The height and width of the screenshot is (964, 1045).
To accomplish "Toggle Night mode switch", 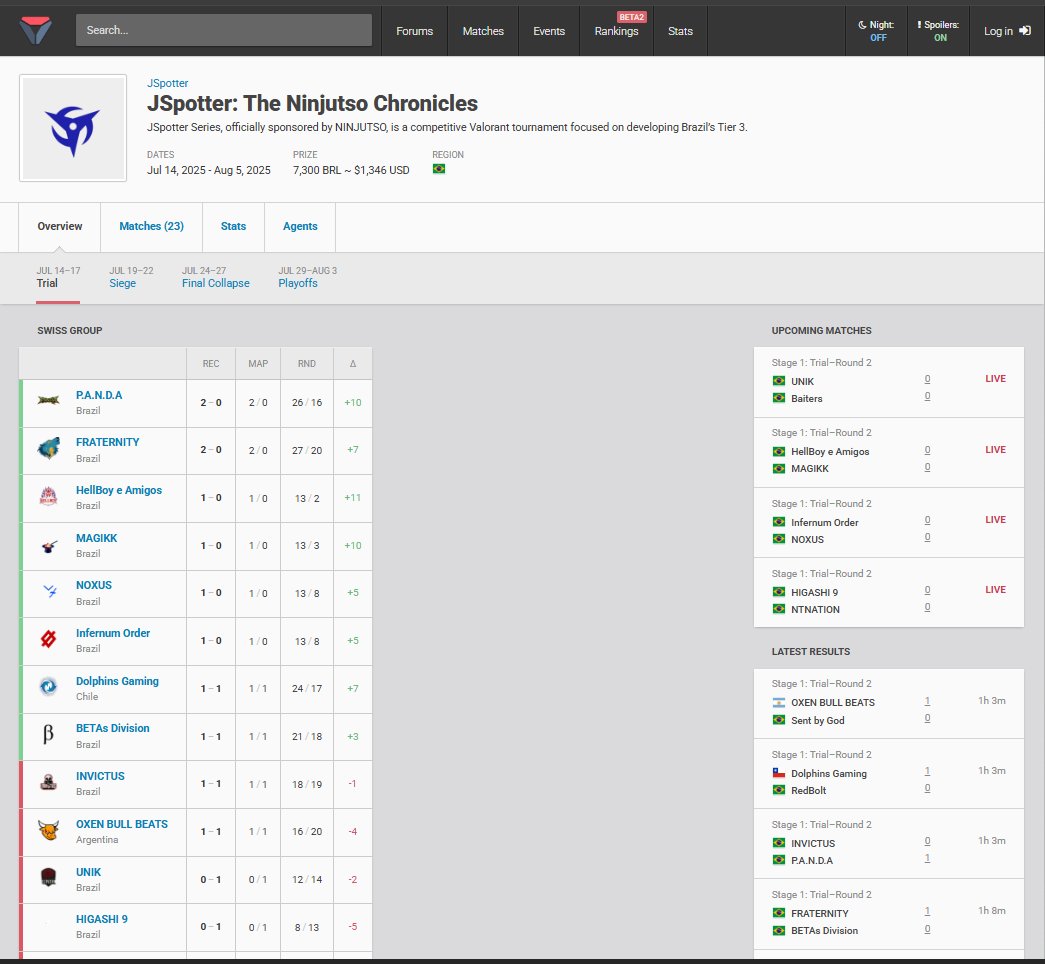I will tap(876, 31).
